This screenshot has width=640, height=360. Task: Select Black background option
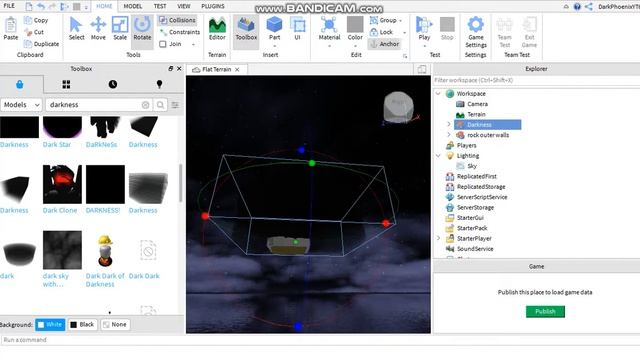click(x=82, y=324)
